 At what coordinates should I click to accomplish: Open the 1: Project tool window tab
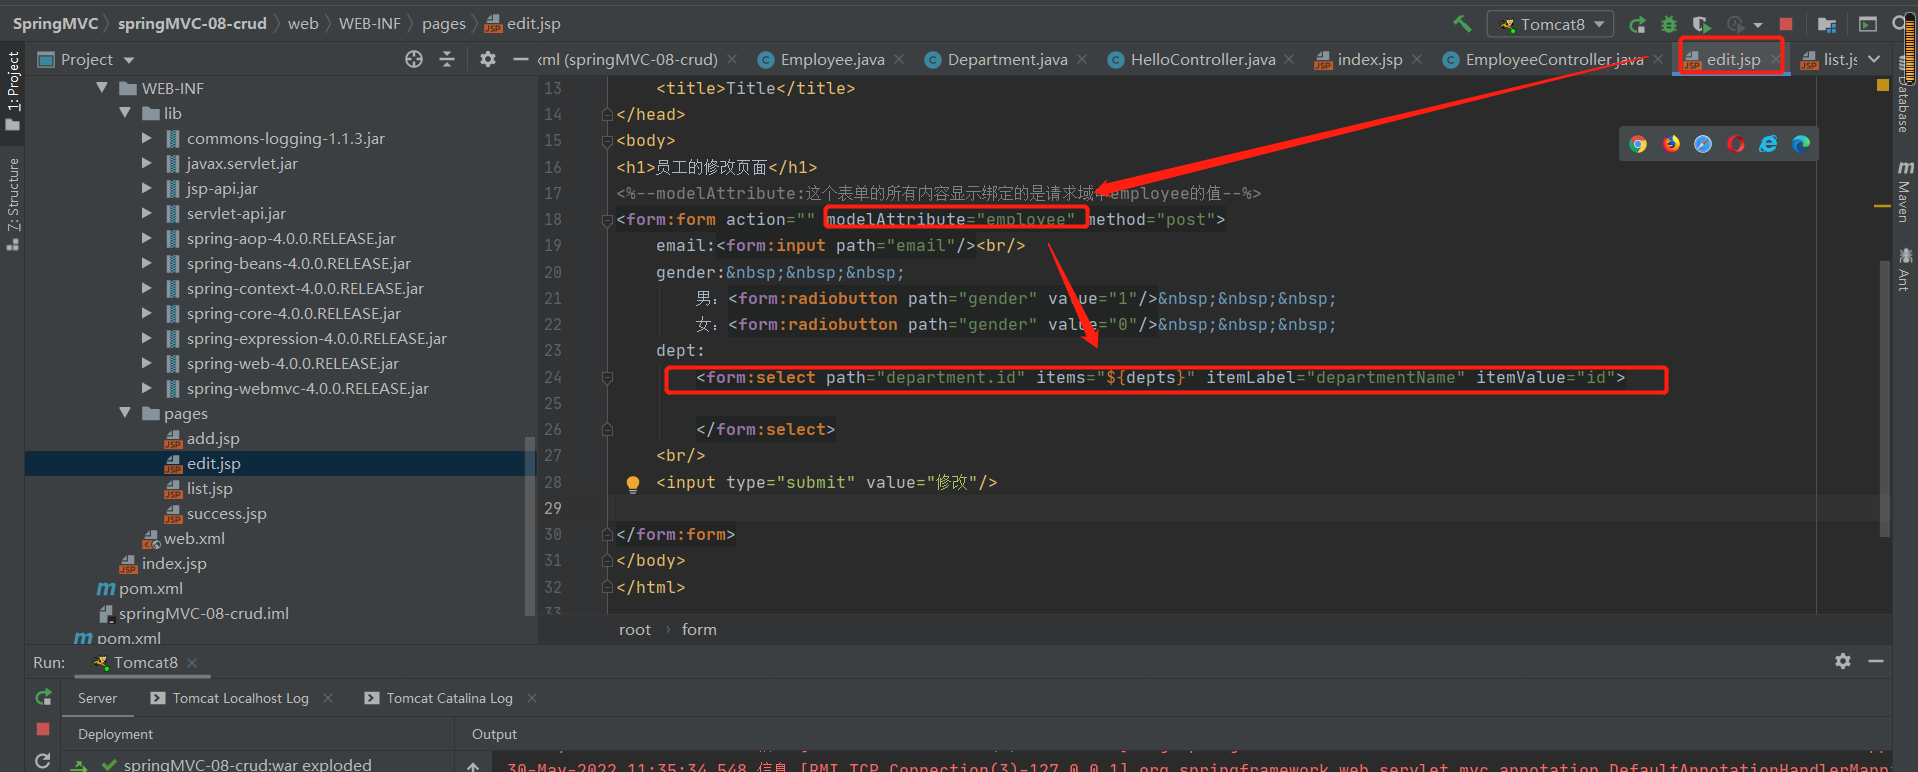(12, 90)
